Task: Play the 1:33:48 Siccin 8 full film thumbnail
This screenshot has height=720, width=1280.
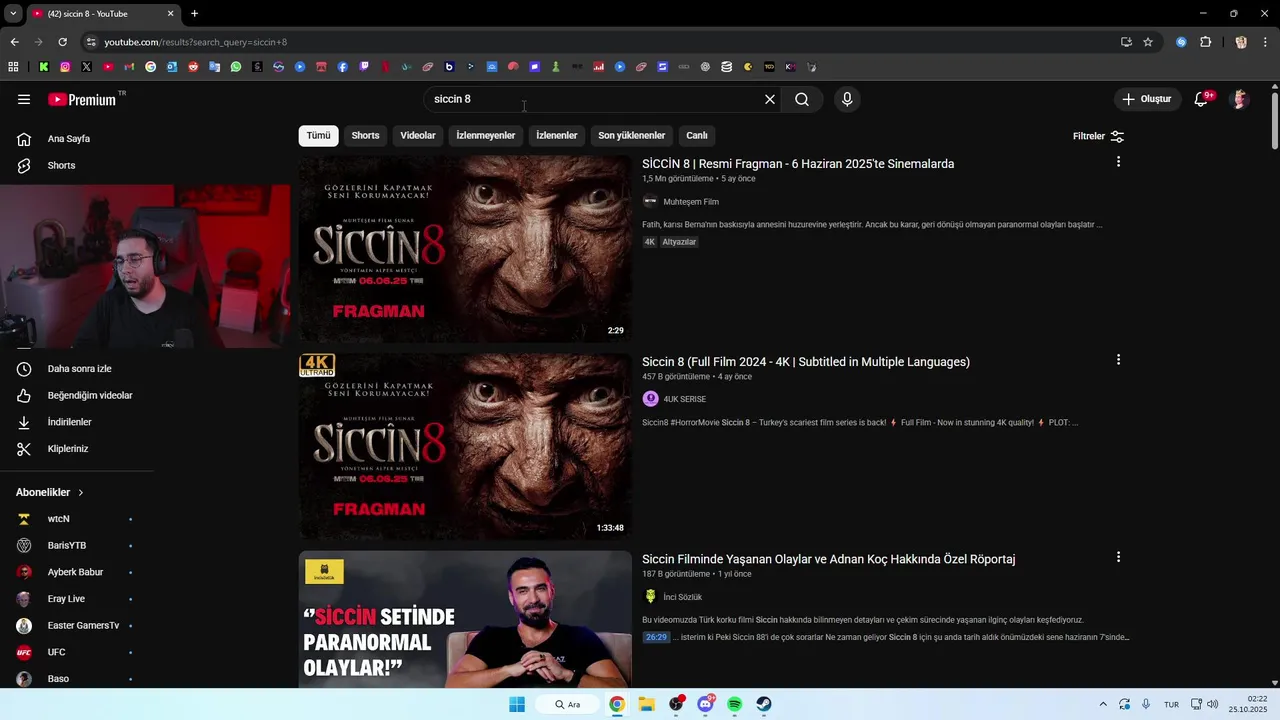Action: tap(465, 447)
